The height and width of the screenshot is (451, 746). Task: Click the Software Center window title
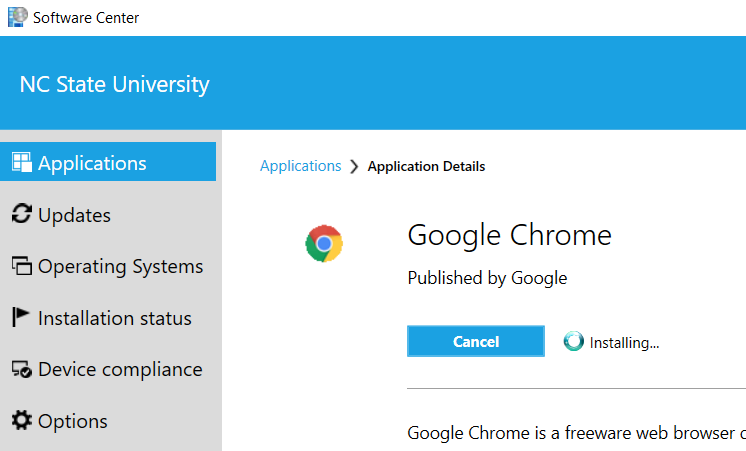[x=86, y=18]
